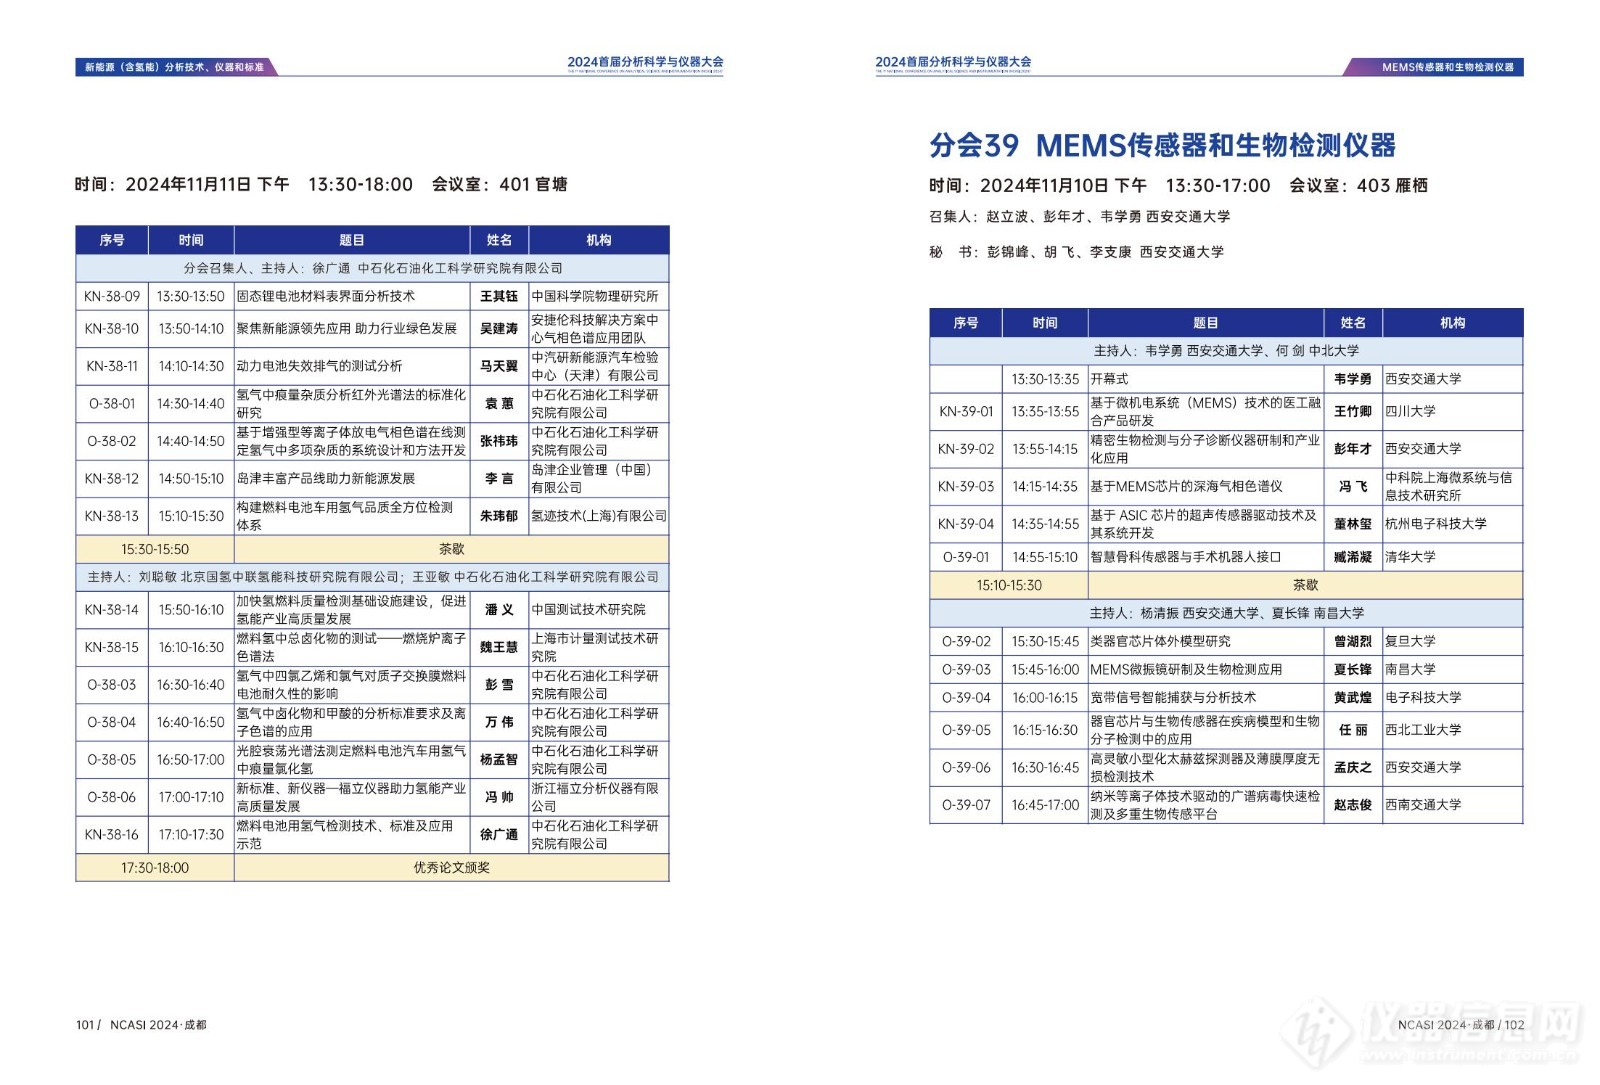The height and width of the screenshot is (1085, 1600).
Task: Select the time cell "17:30-18:00"
Action: [155, 867]
